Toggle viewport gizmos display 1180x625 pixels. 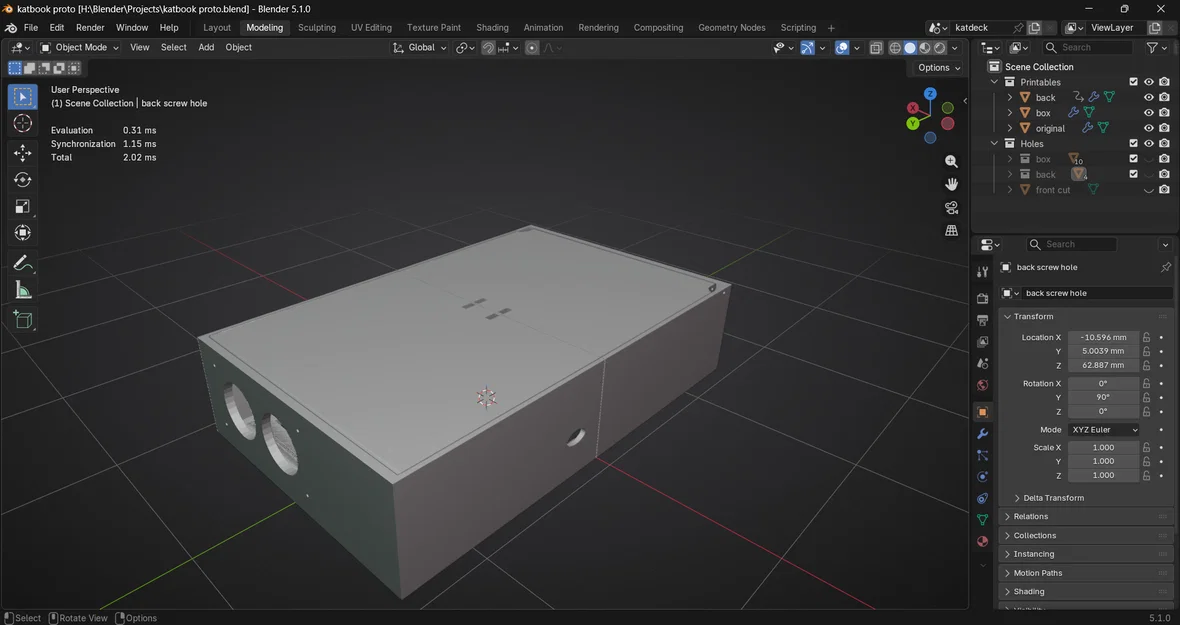point(807,47)
